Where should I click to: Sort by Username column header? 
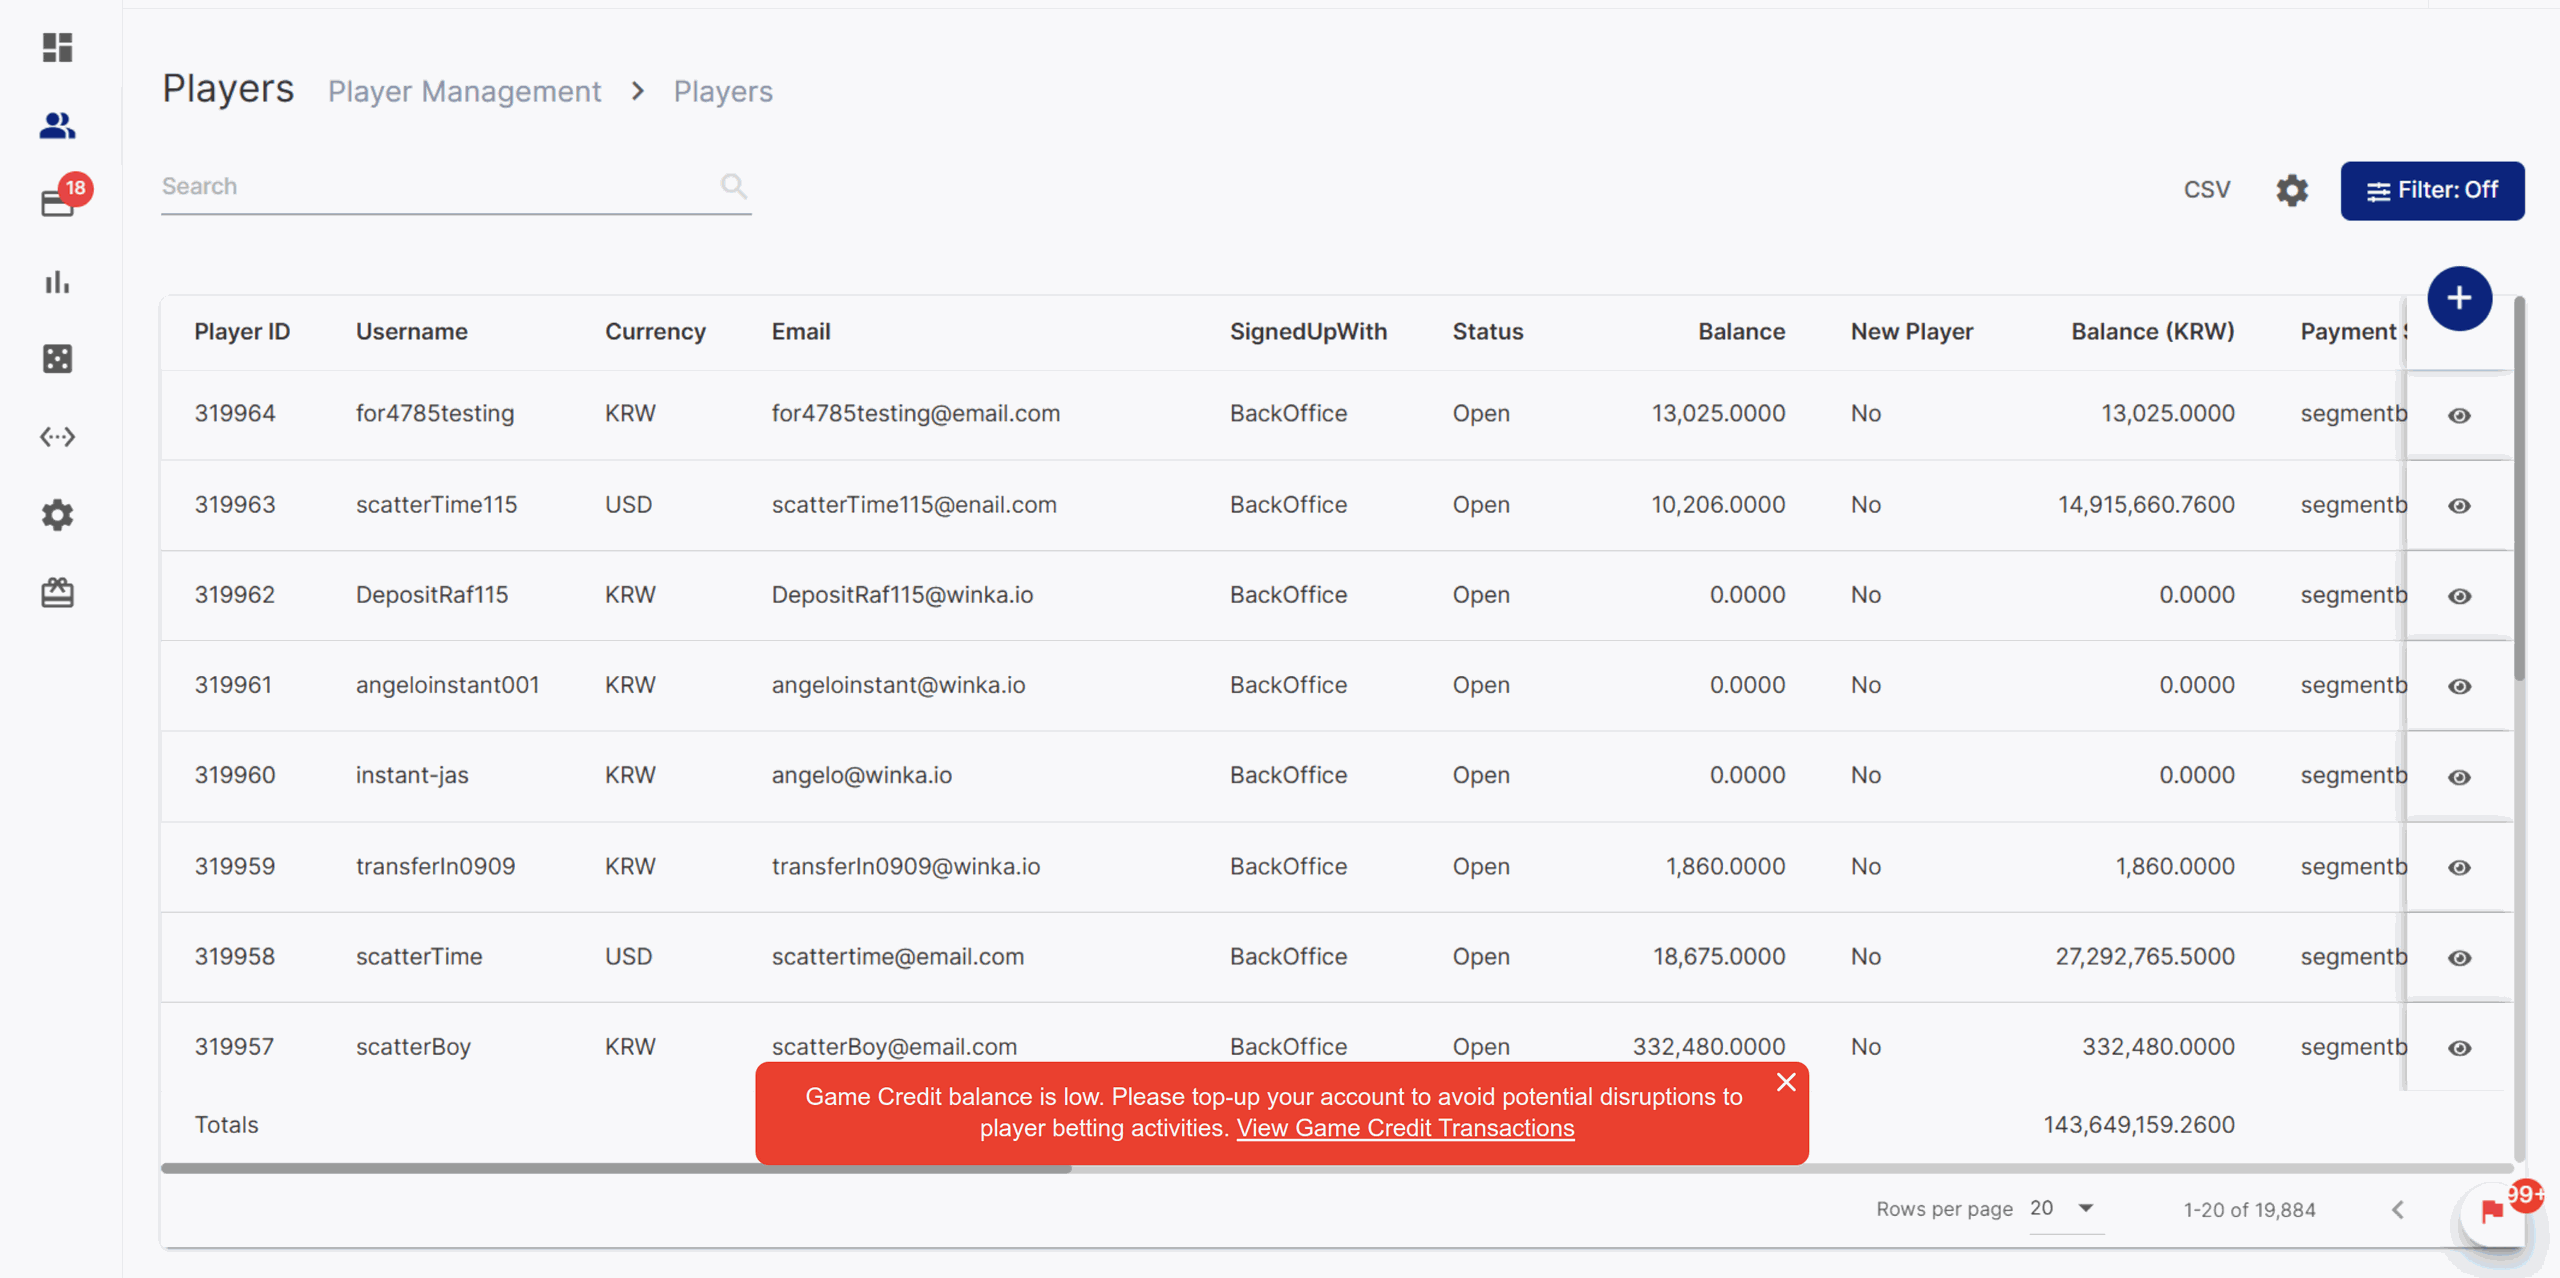tap(412, 332)
